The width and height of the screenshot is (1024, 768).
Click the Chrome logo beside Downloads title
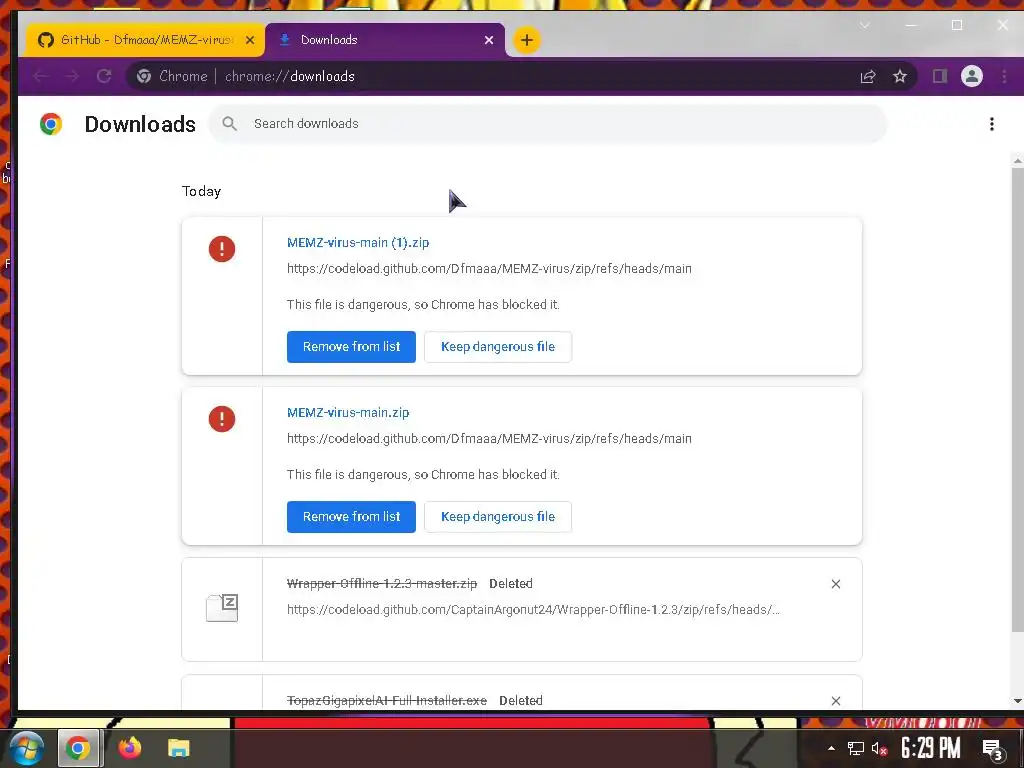click(x=51, y=123)
